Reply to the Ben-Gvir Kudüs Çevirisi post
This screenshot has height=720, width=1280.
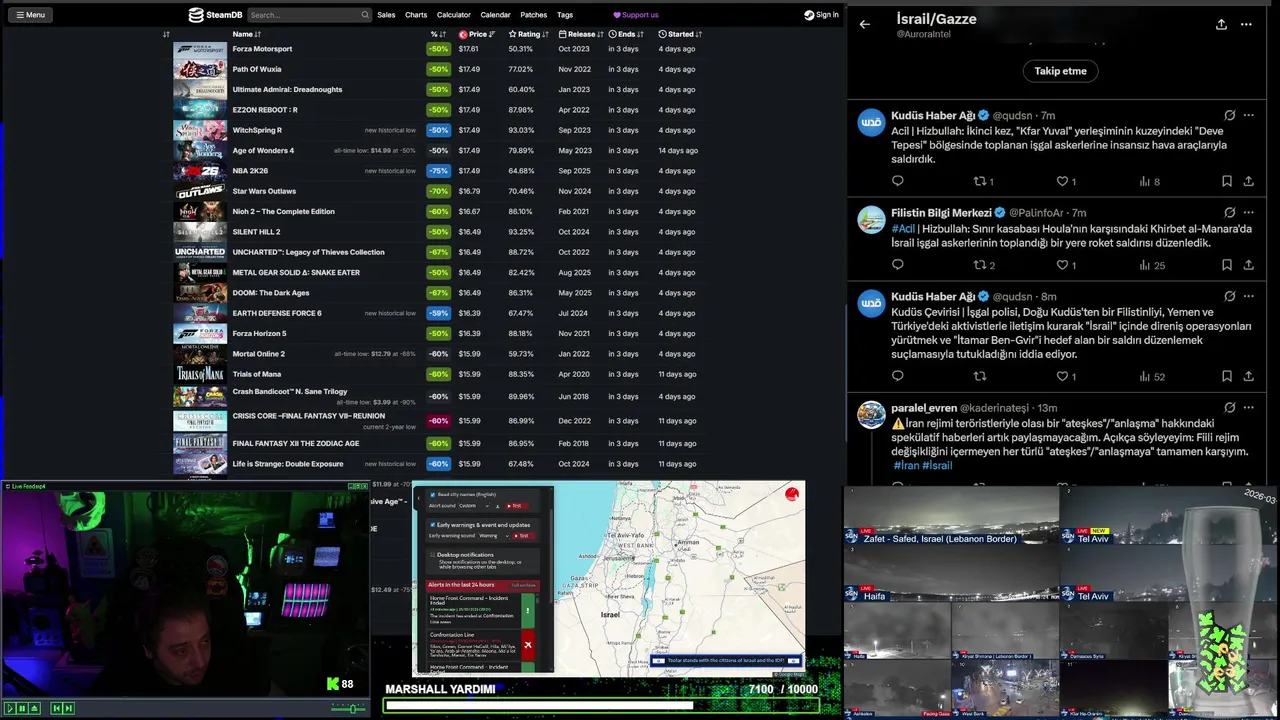click(897, 376)
